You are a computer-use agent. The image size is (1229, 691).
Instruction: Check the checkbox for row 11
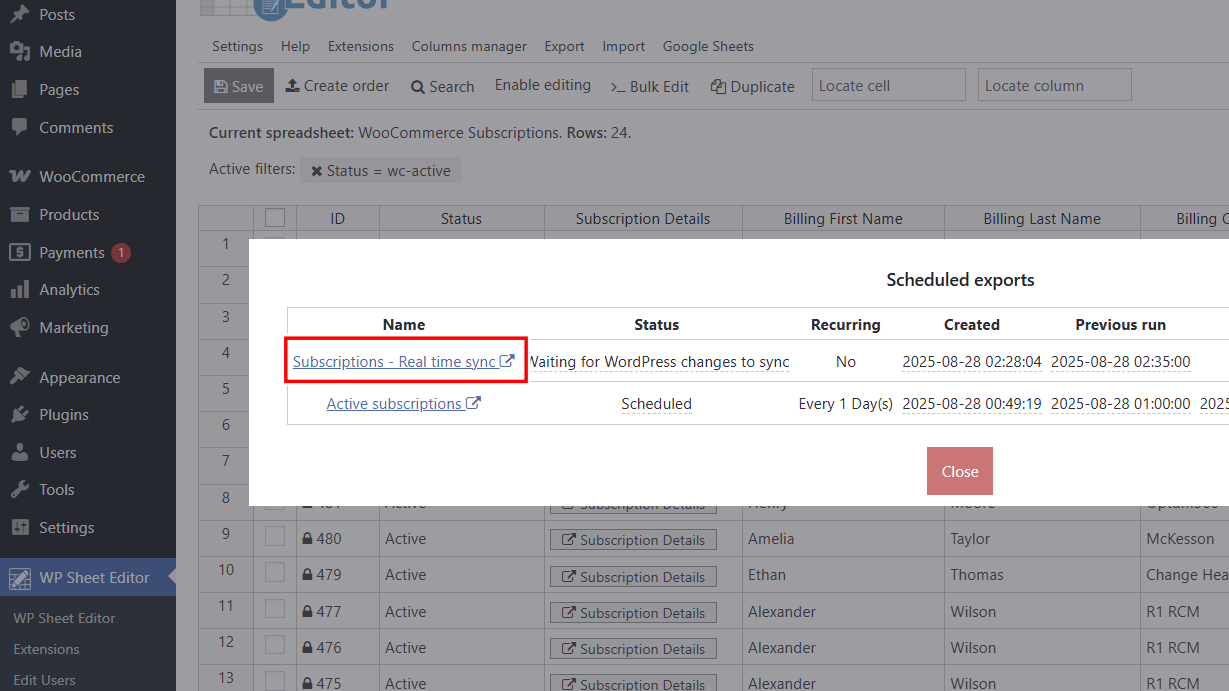coord(275,610)
